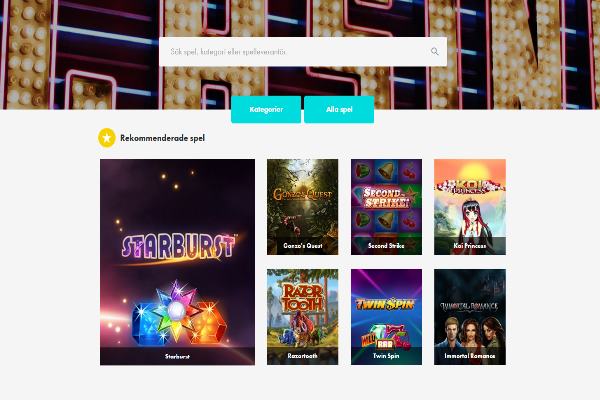This screenshot has width=600, height=400.
Task: Click the Razor Tooth logo artwork
Action: [303, 297]
